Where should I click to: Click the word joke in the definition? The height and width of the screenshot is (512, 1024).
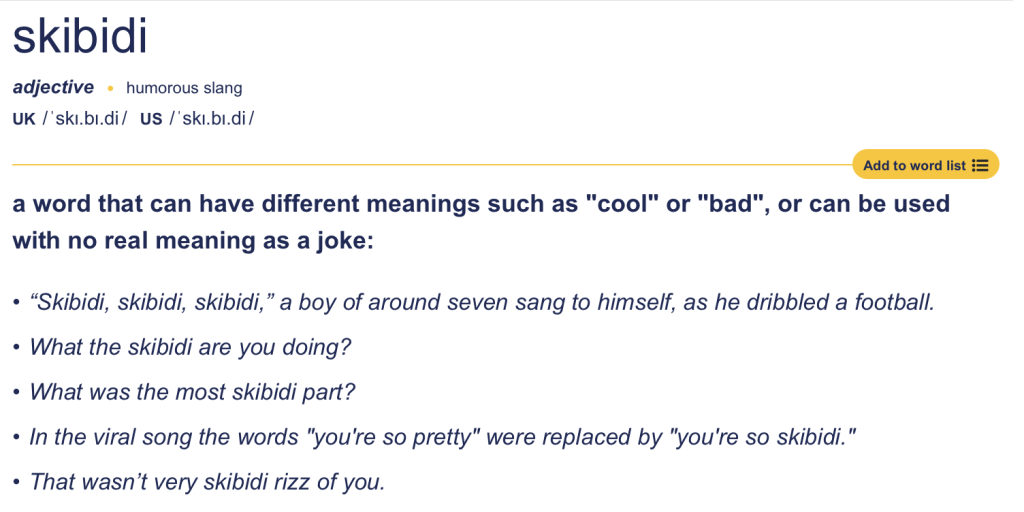337,241
